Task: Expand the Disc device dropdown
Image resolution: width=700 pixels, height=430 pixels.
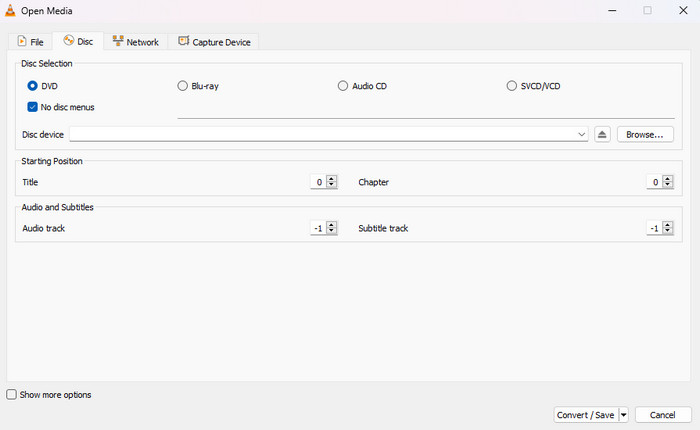Action: click(x=581, y=134)
